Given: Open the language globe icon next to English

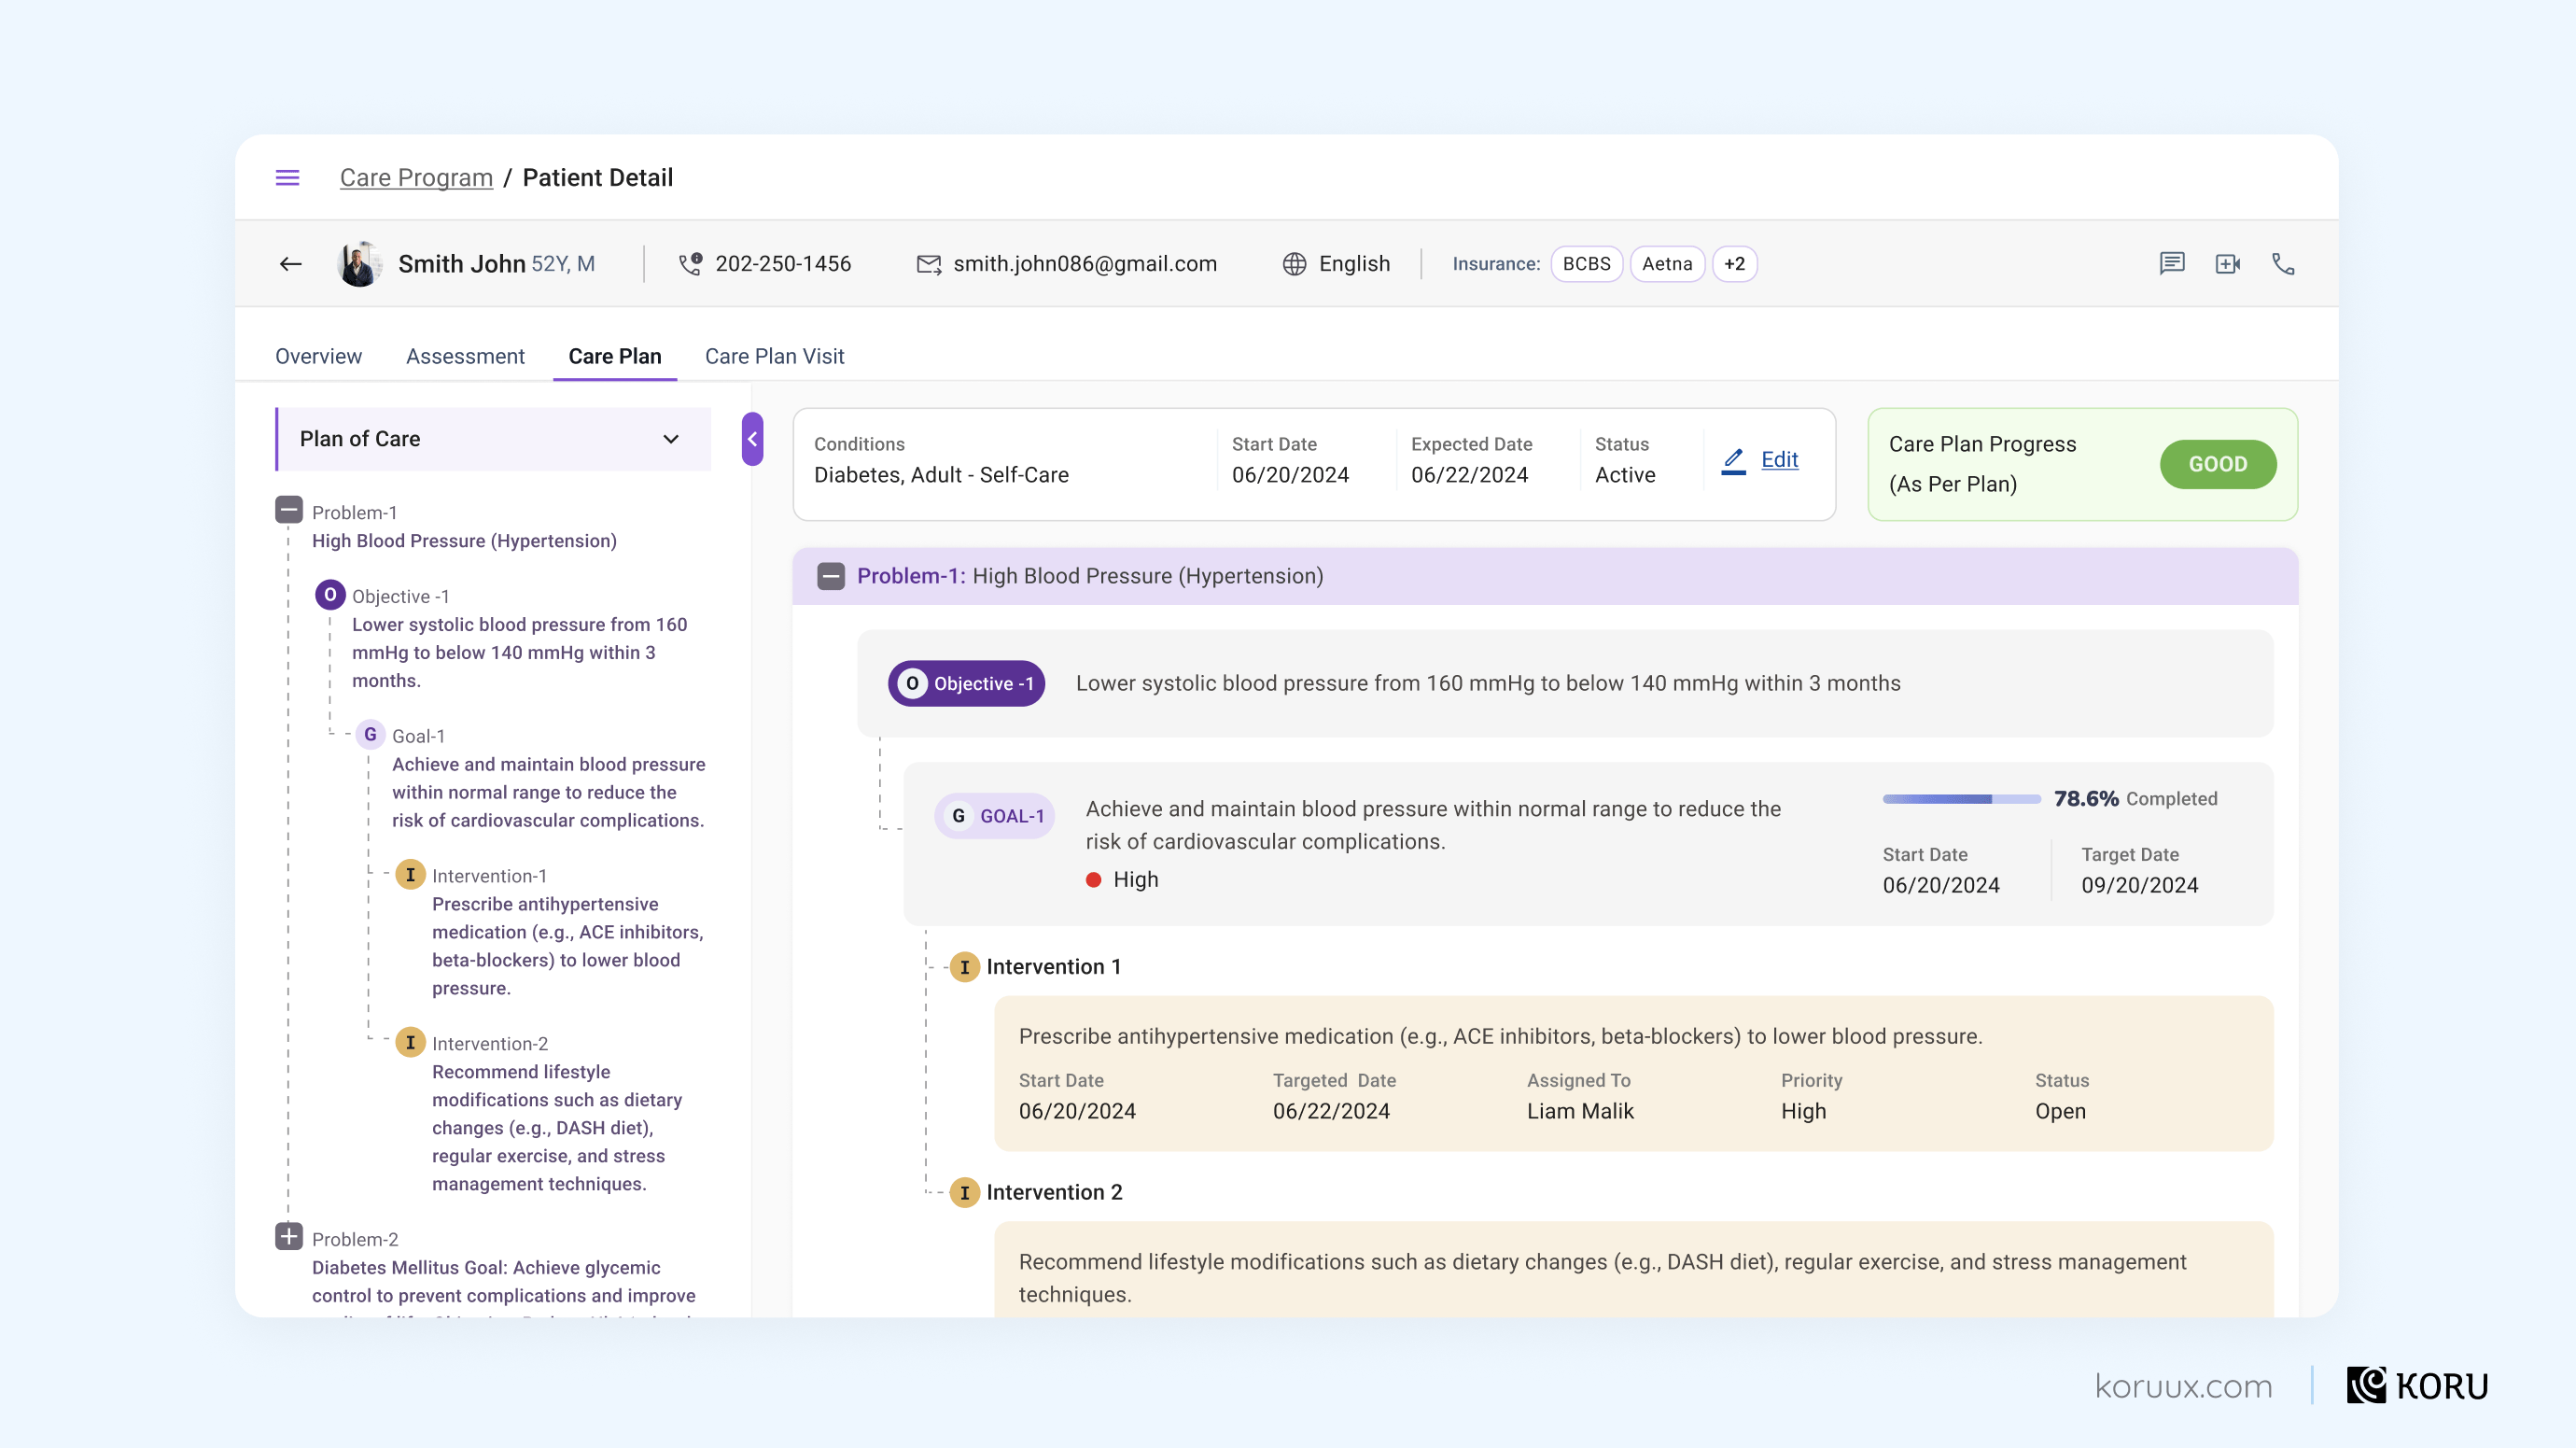Looking at the screenshot, I should (x=1294, y=263).
